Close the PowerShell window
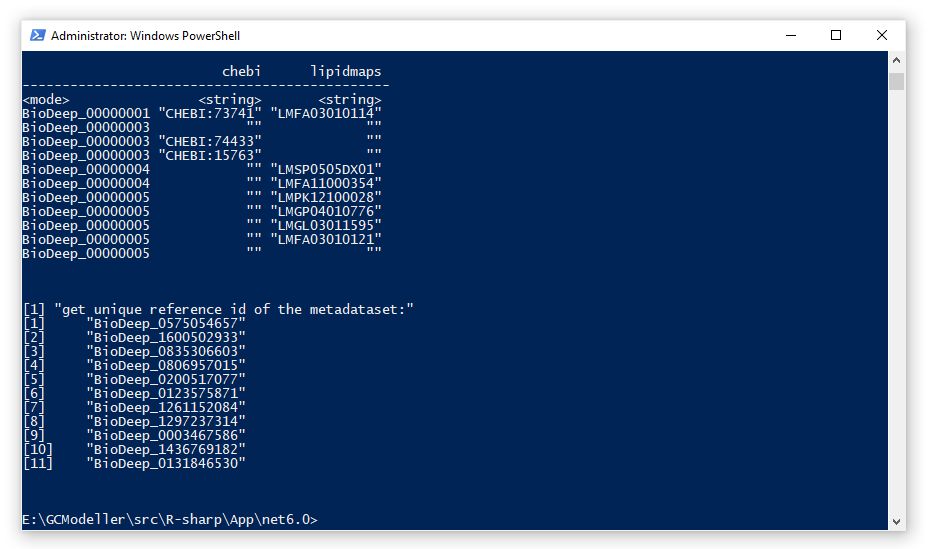Image resolution: width=934 pixels, height=549 pixels. pyautogui.click(x=882, y=35)
